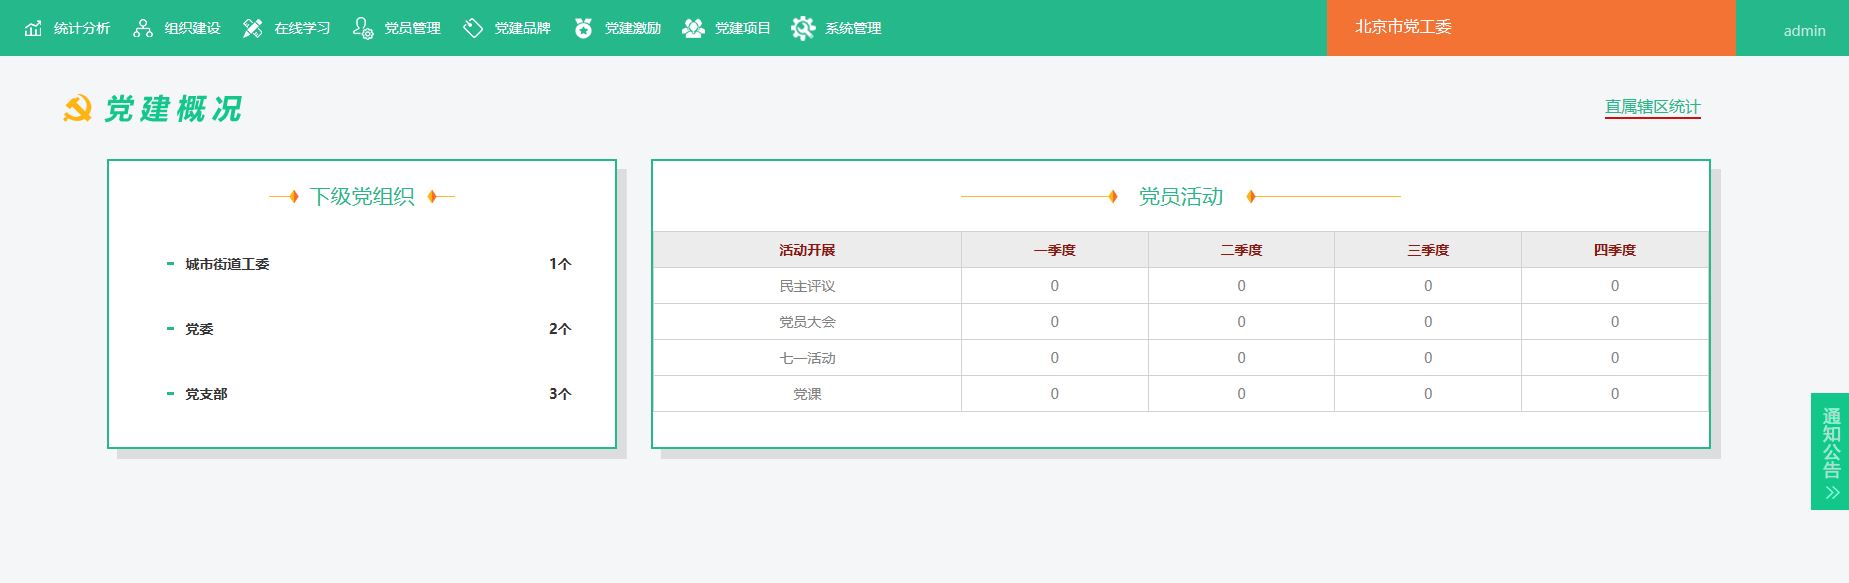Click the party emblem beside 党建概况
This screenshot has height=583, width=1849.
(77, 109)
